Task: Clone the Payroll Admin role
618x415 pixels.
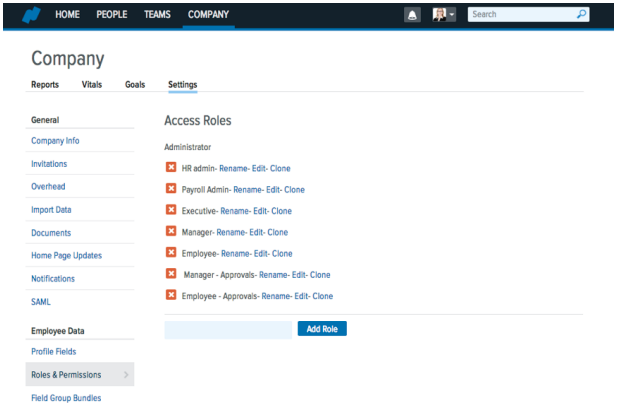Action: tap(294, 190)
